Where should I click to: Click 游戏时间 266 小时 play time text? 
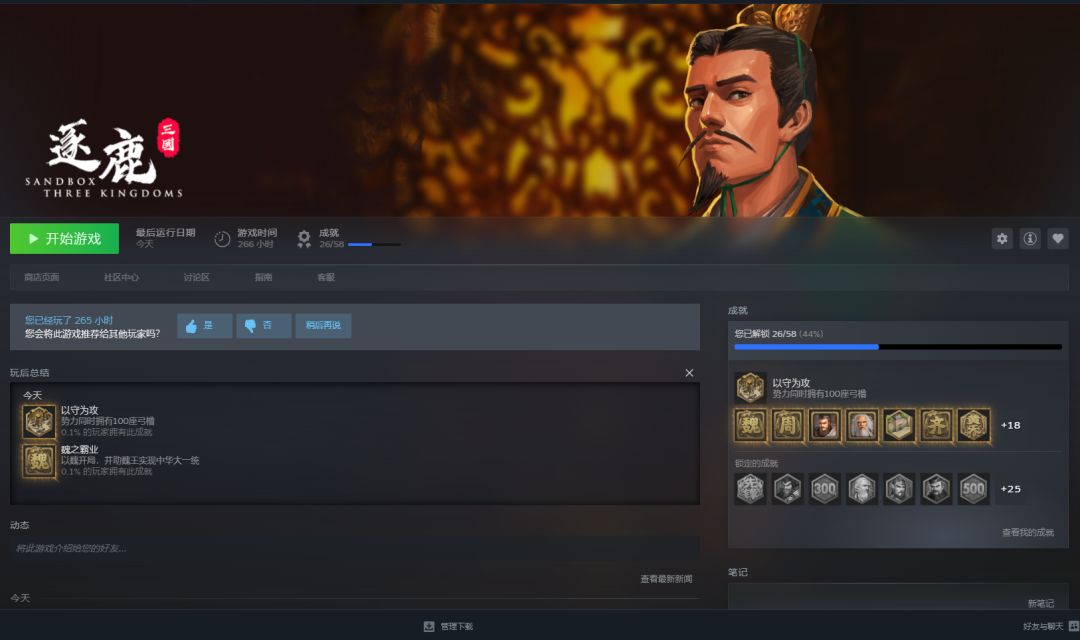(x=257, y=238)
